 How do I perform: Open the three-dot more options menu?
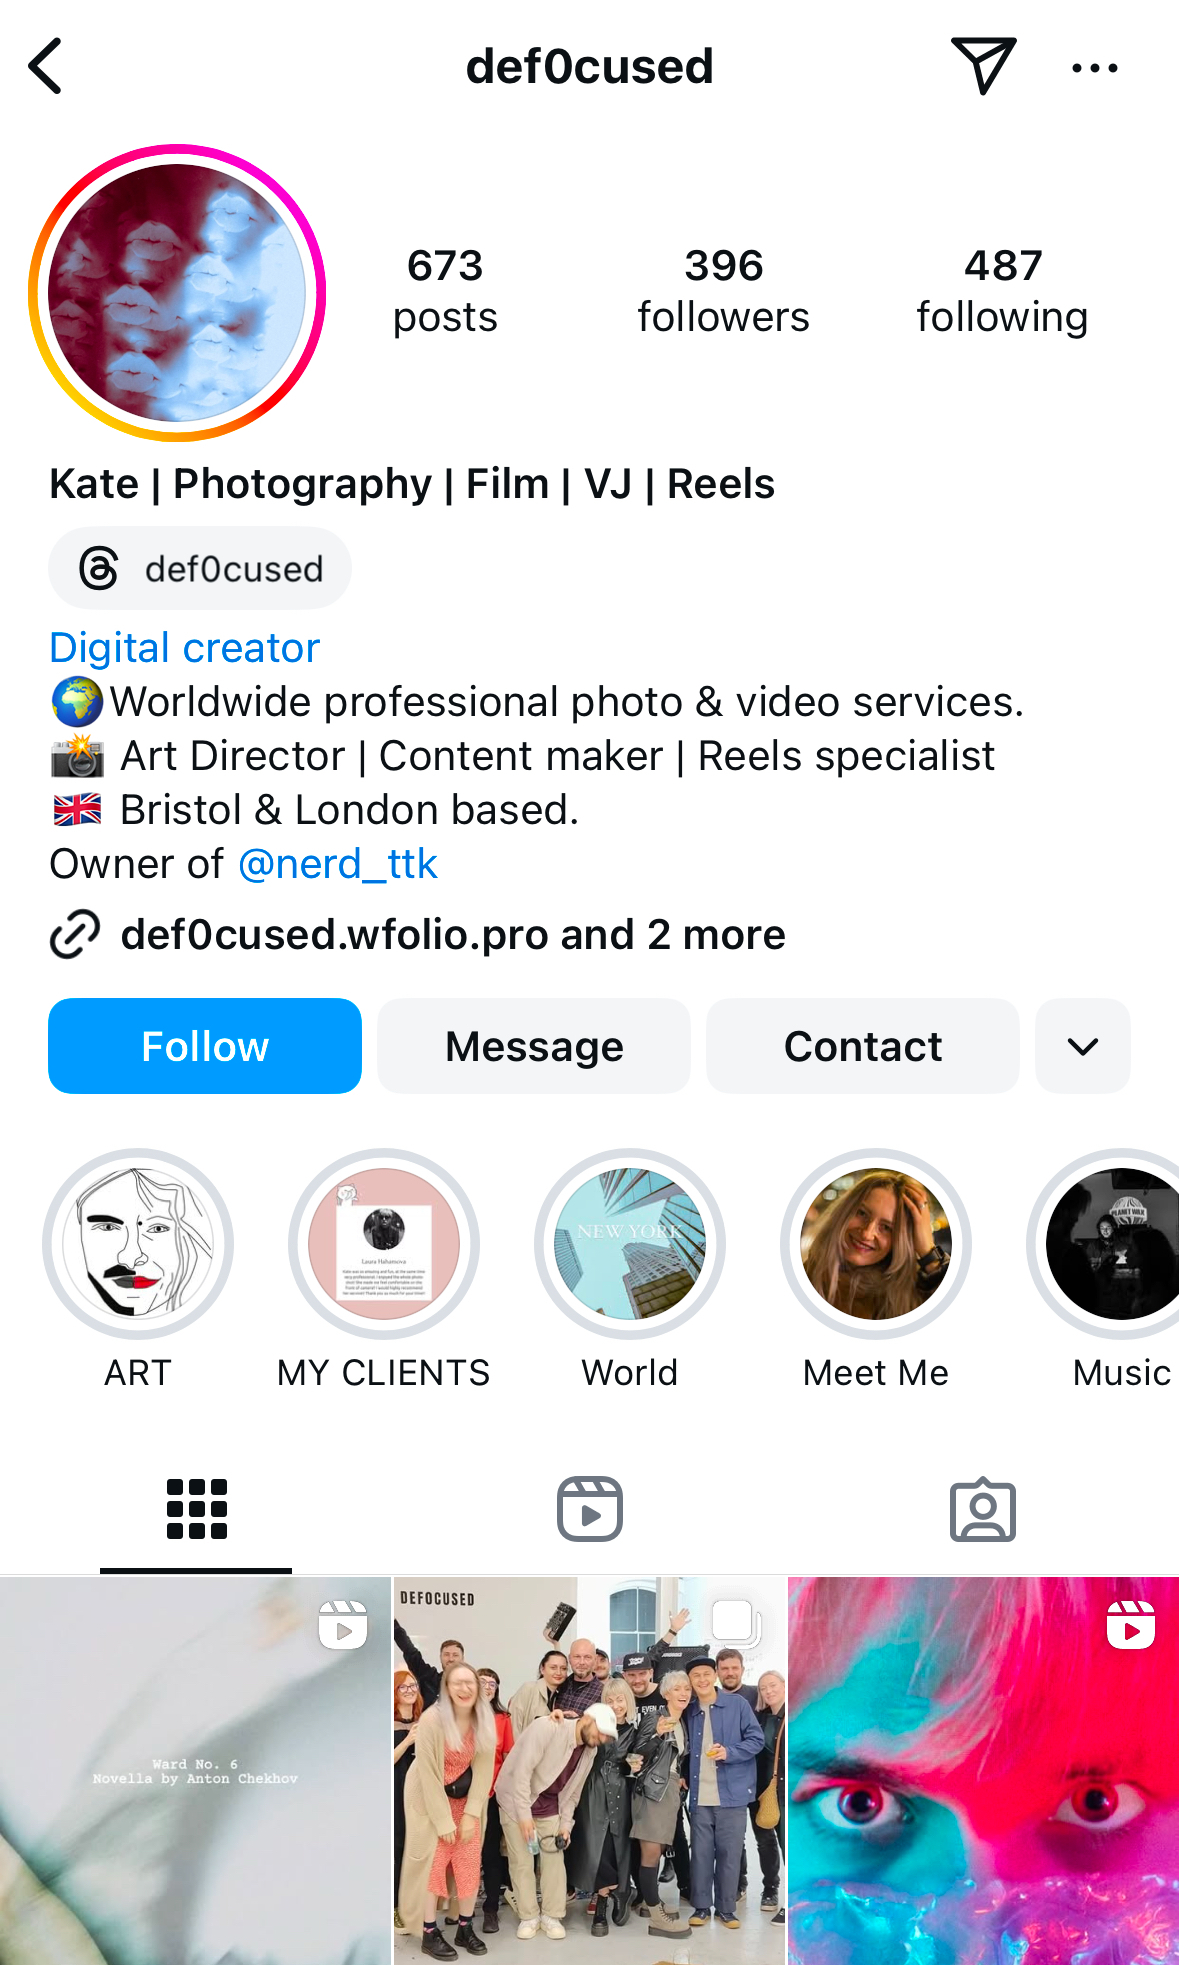1094,68
